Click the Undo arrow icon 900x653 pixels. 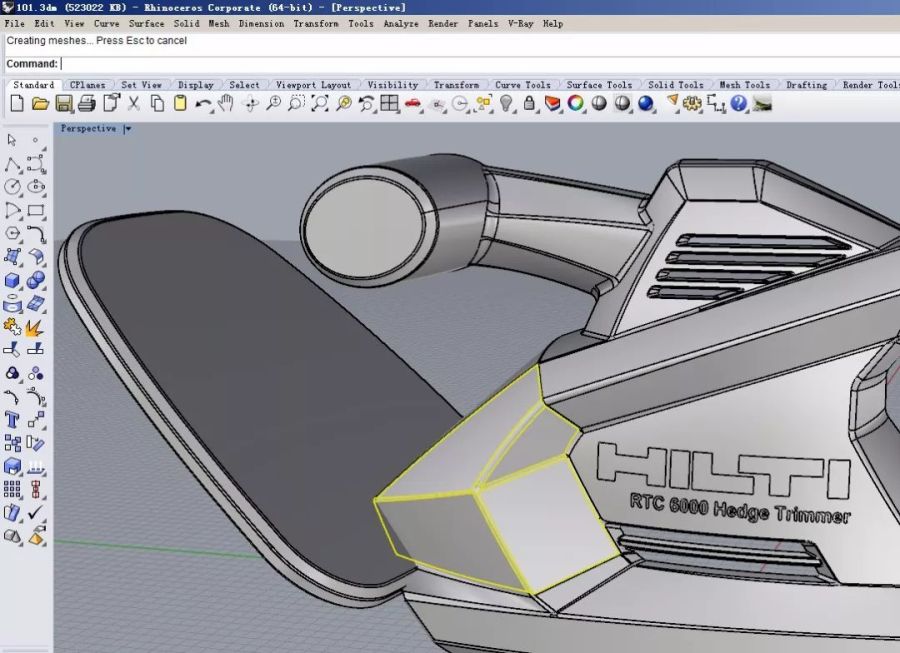pos(204,104)
